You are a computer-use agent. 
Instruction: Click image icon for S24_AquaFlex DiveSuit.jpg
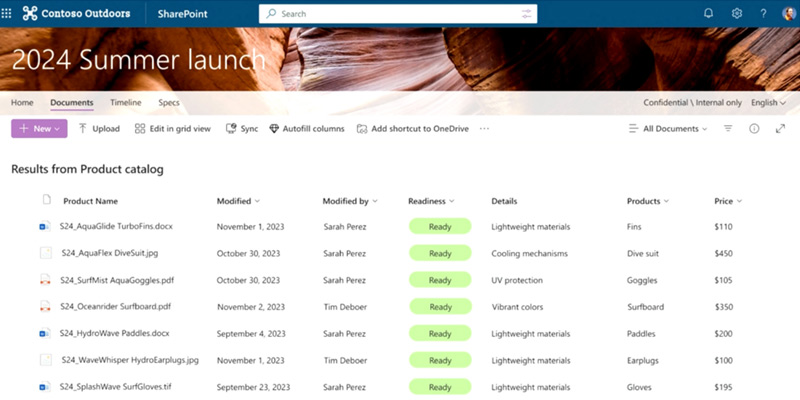(46, 253)
